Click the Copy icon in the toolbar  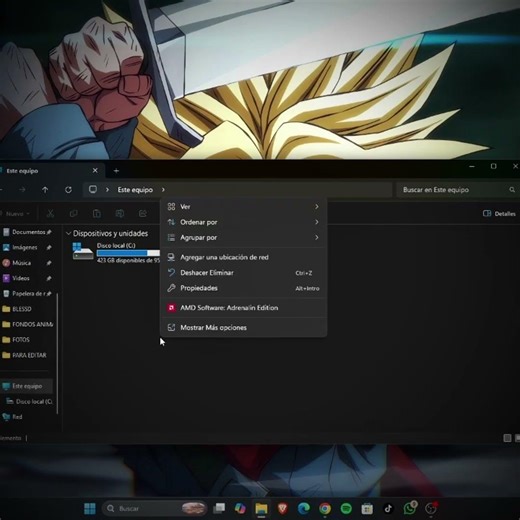73,214
